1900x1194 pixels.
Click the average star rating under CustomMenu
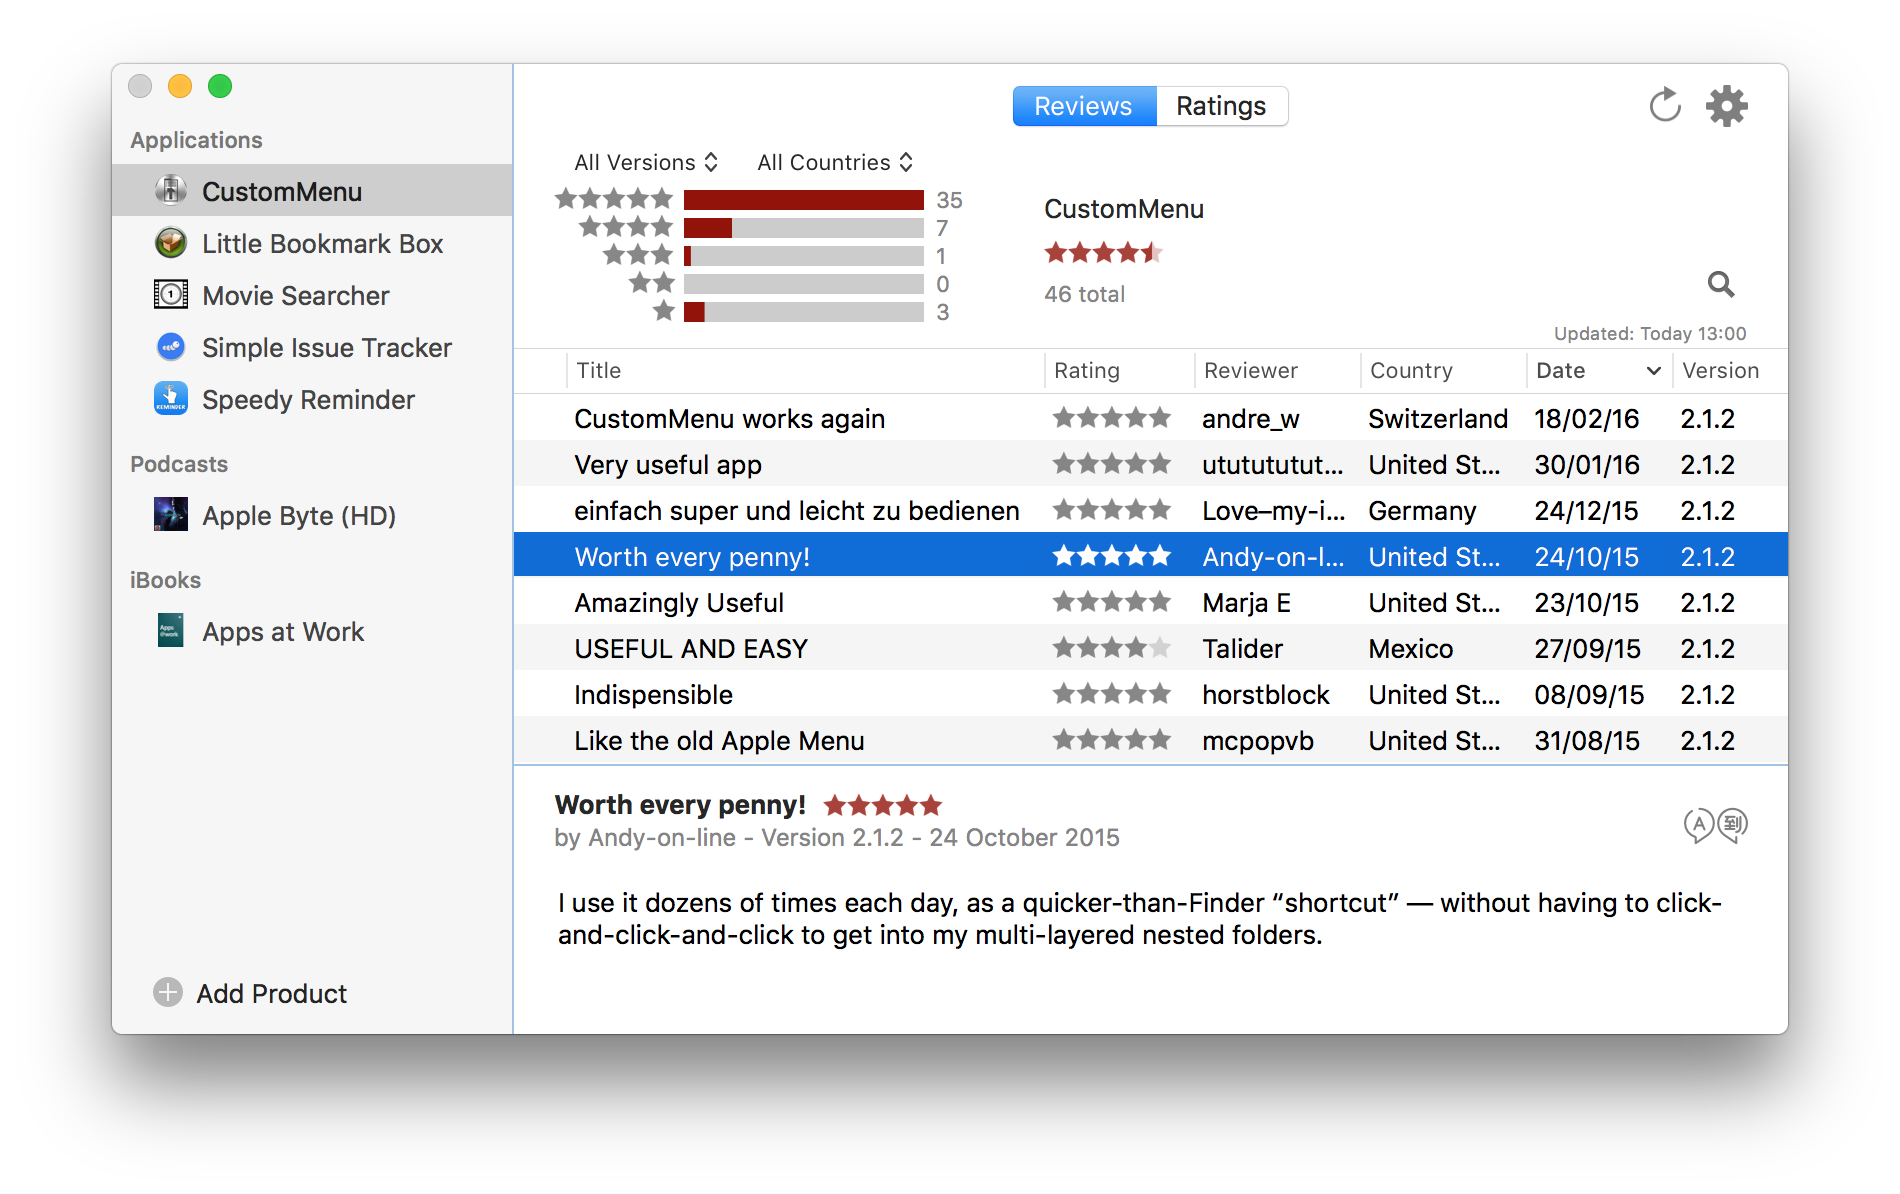coord(1103,252)
